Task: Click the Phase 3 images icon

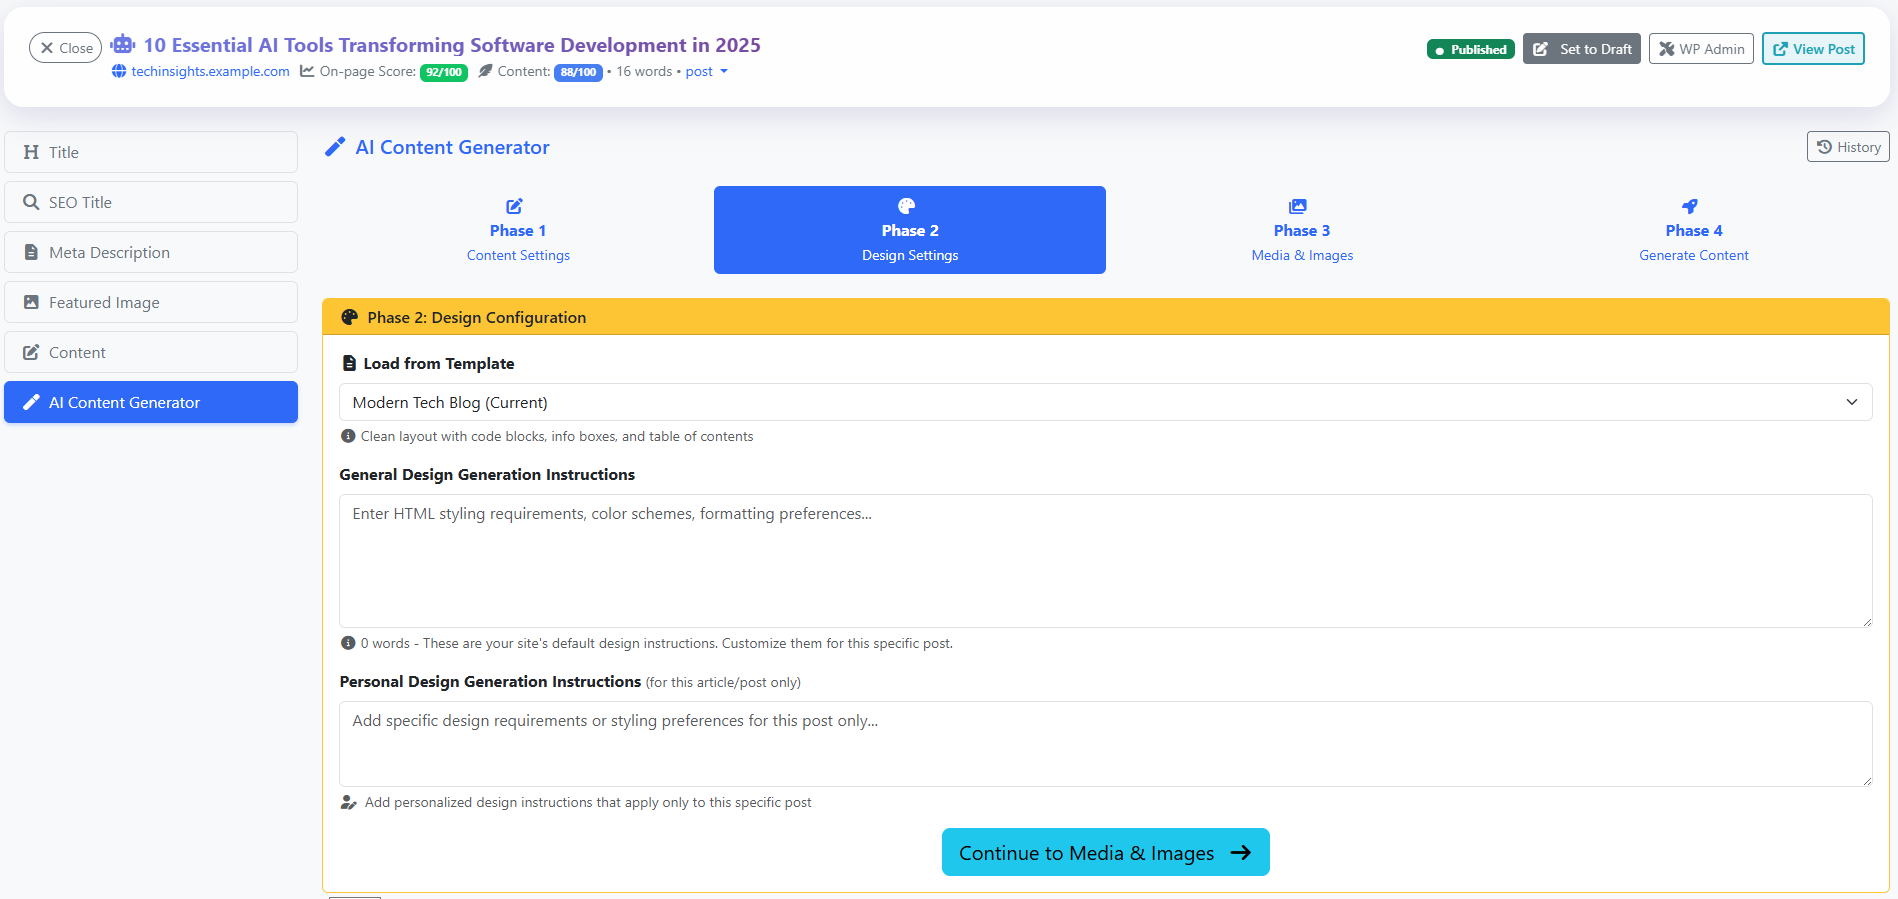Action: coord(1298,206)
